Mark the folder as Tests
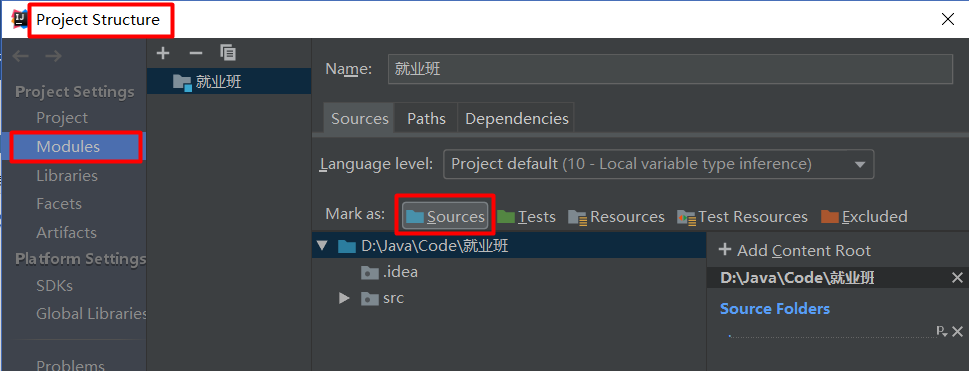Screen dimensions: 969x371 pyautogui.click(x=527, y=216)
